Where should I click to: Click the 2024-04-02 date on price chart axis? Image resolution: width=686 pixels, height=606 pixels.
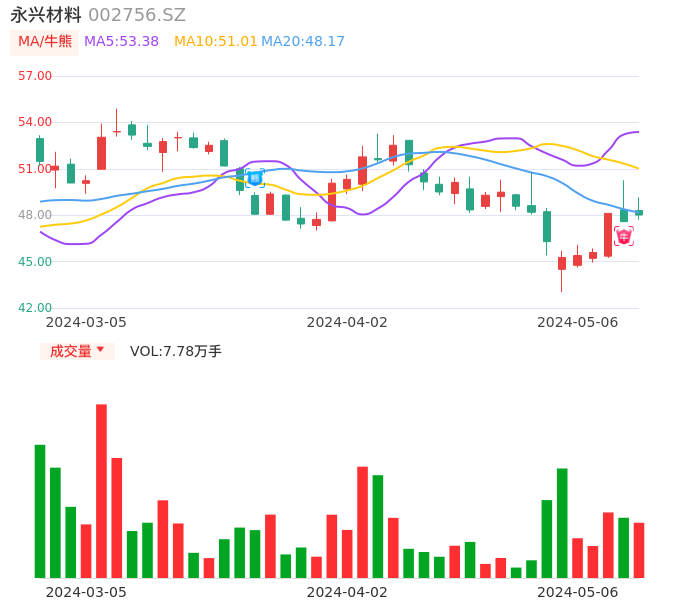pos(346,322)
